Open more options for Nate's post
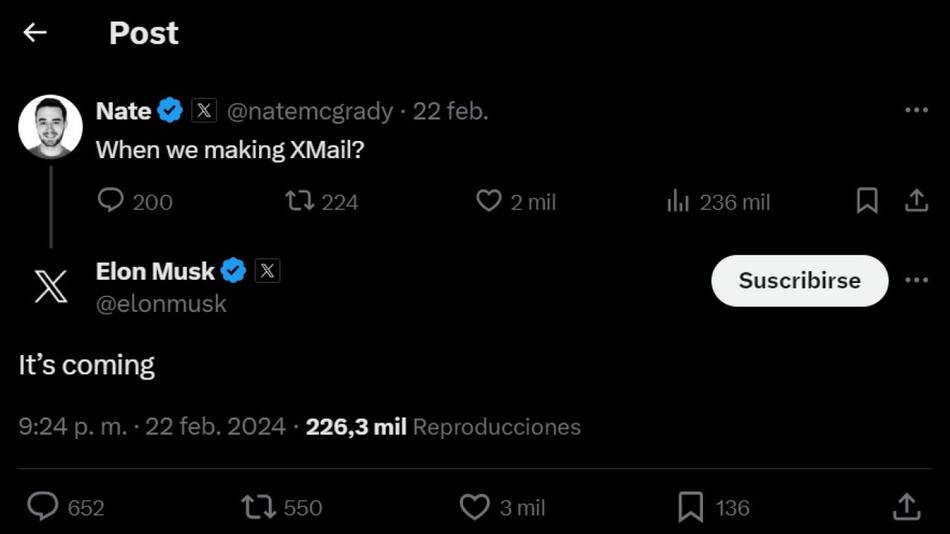Screen dimensions: 950x534 pos(916,110)
